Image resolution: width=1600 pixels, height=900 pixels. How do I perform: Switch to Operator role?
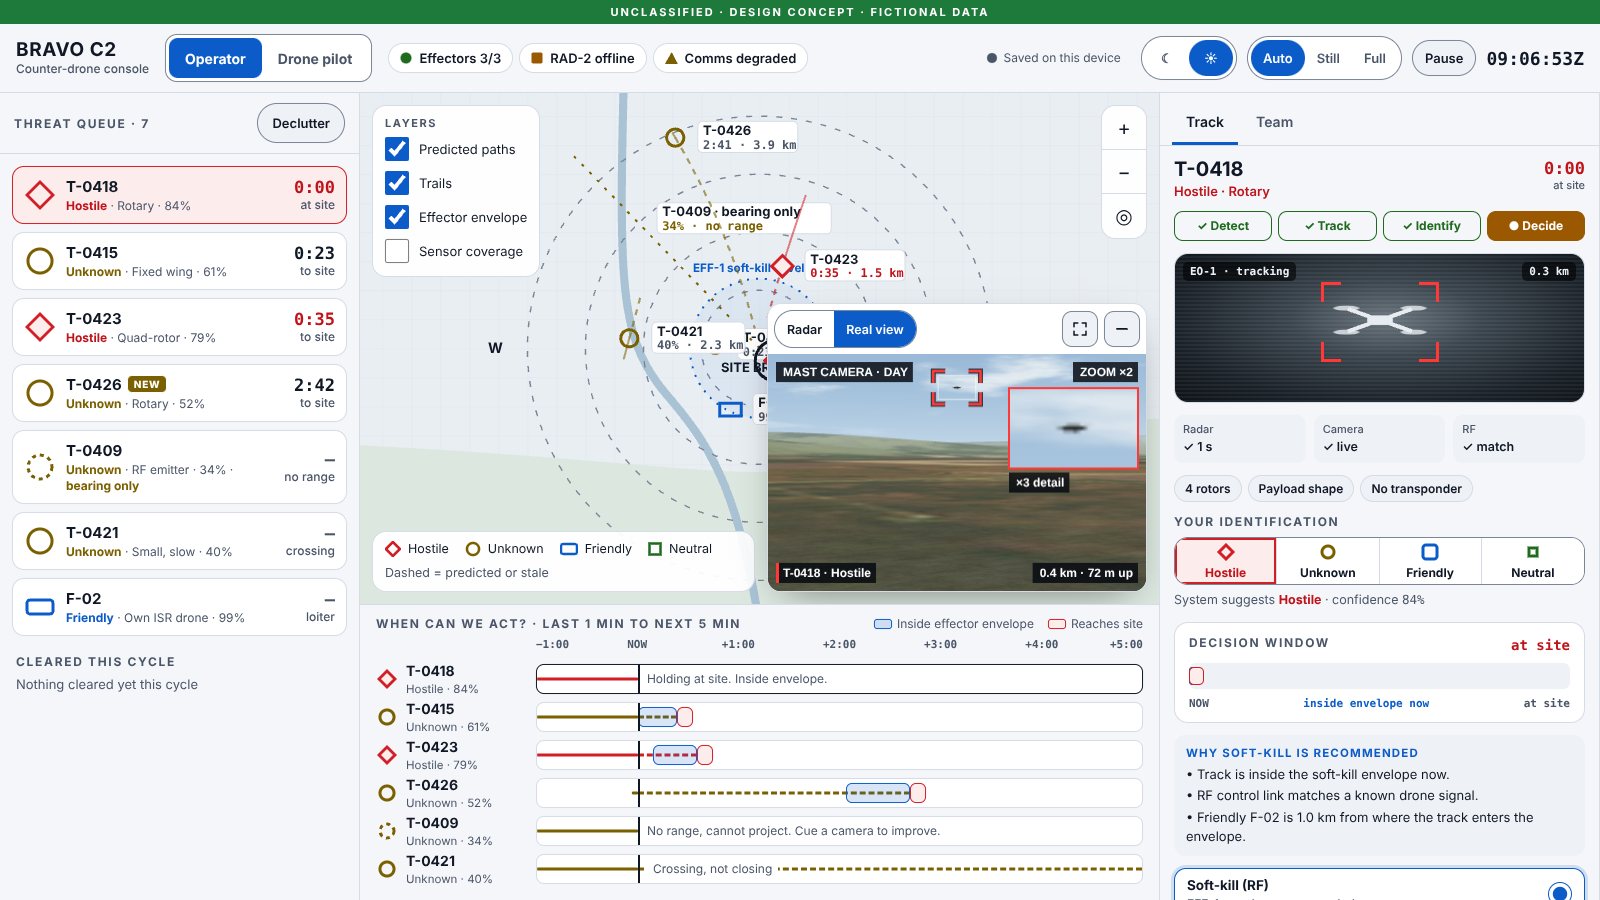click(215, 58)
